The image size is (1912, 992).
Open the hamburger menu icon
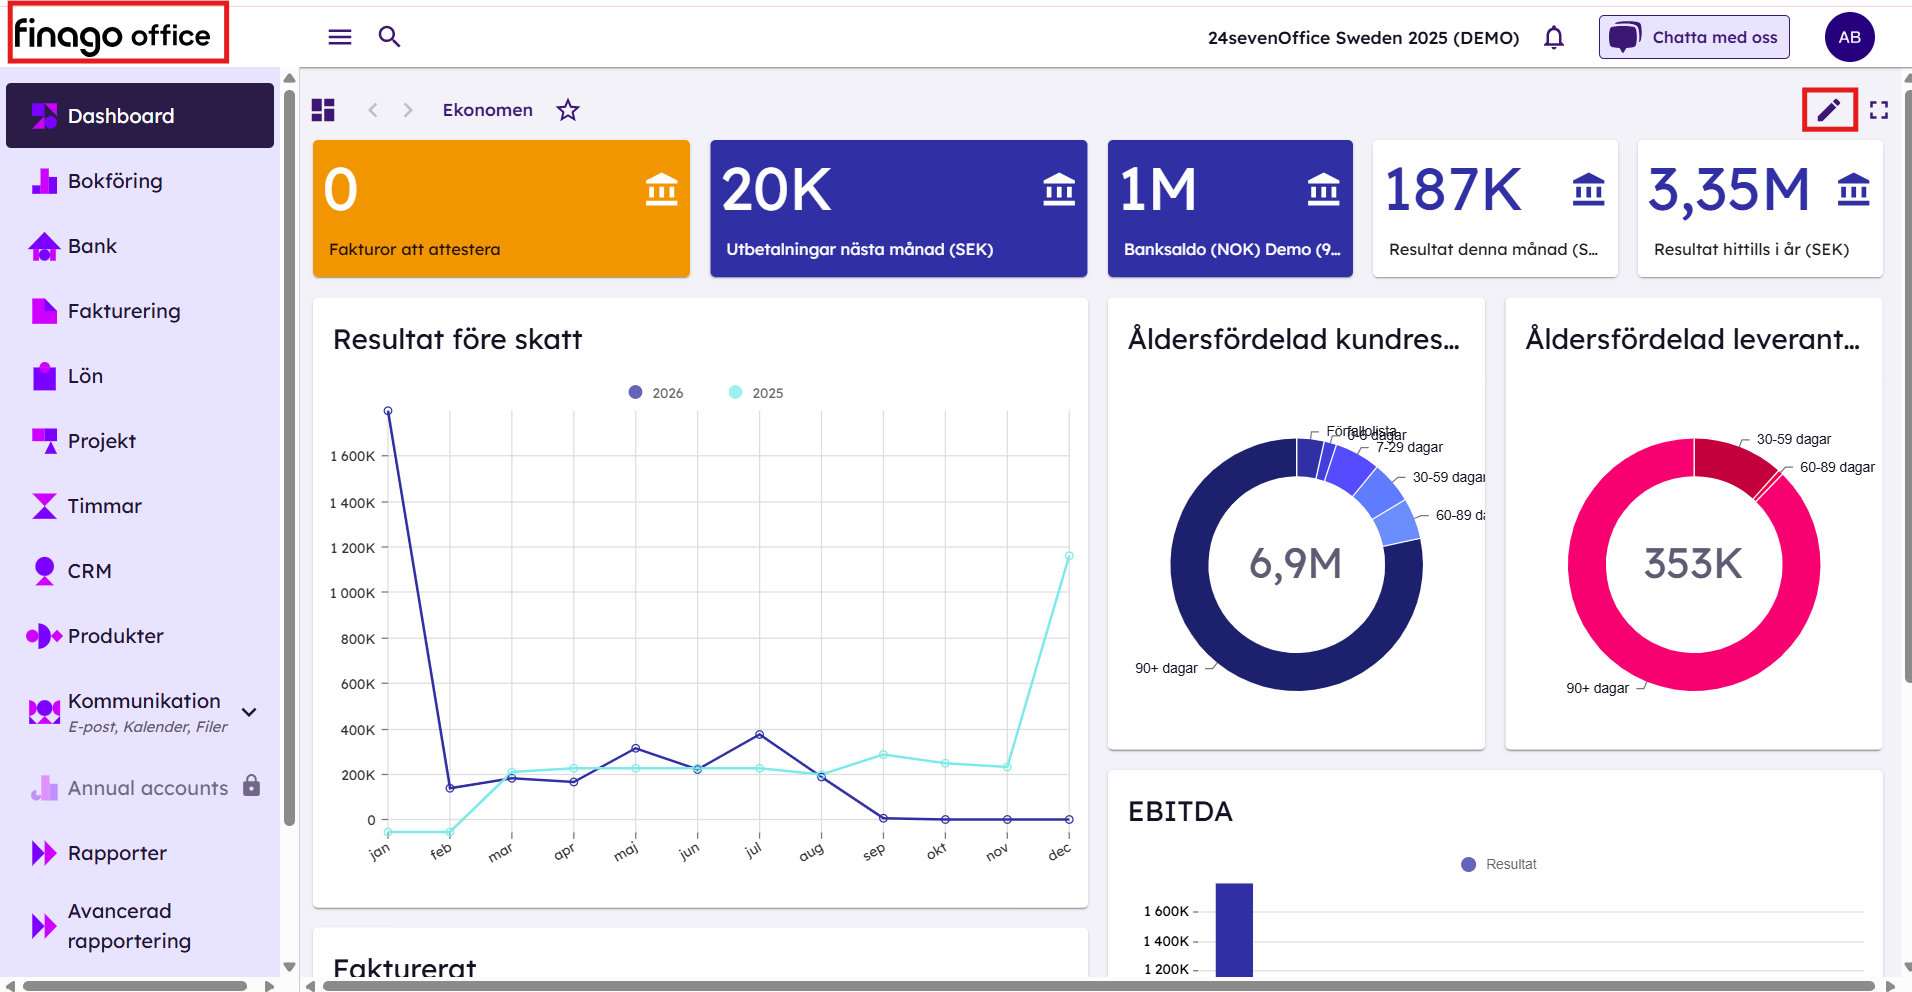click(x=340, y=37)
